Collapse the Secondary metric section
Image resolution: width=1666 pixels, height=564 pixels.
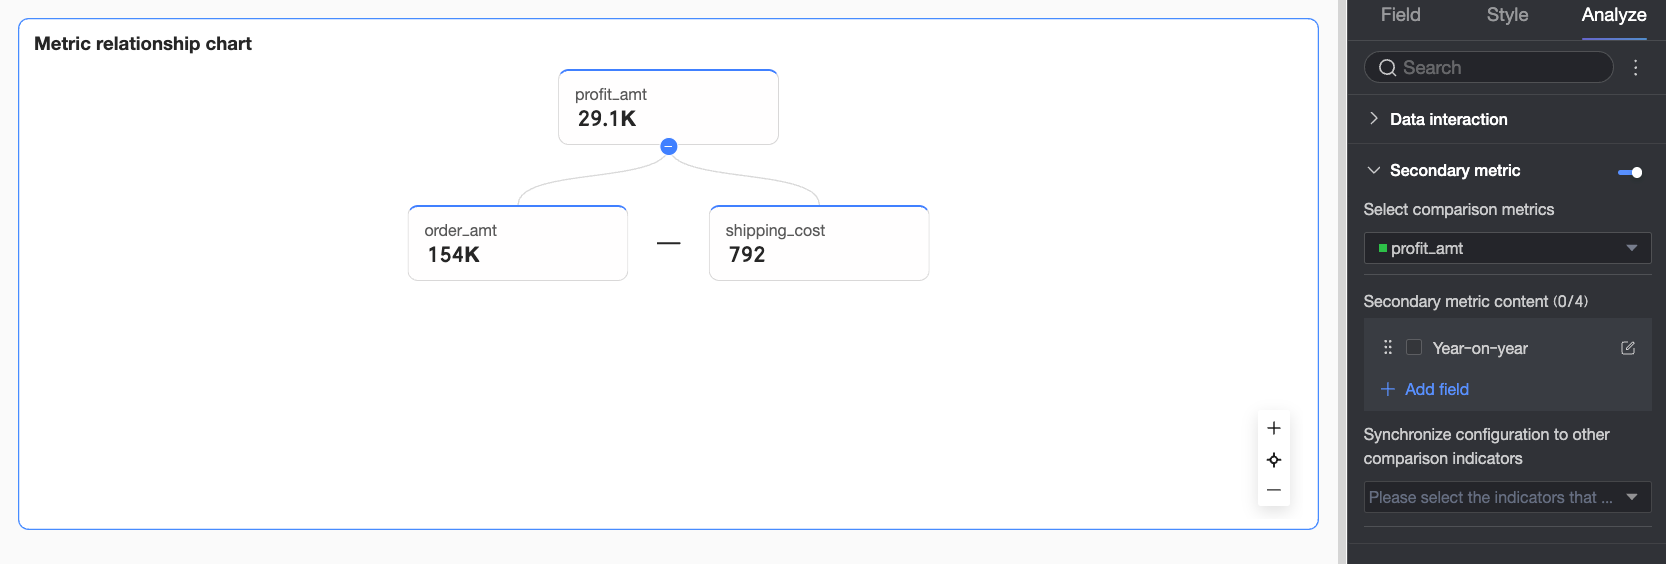pos(1374,171)
